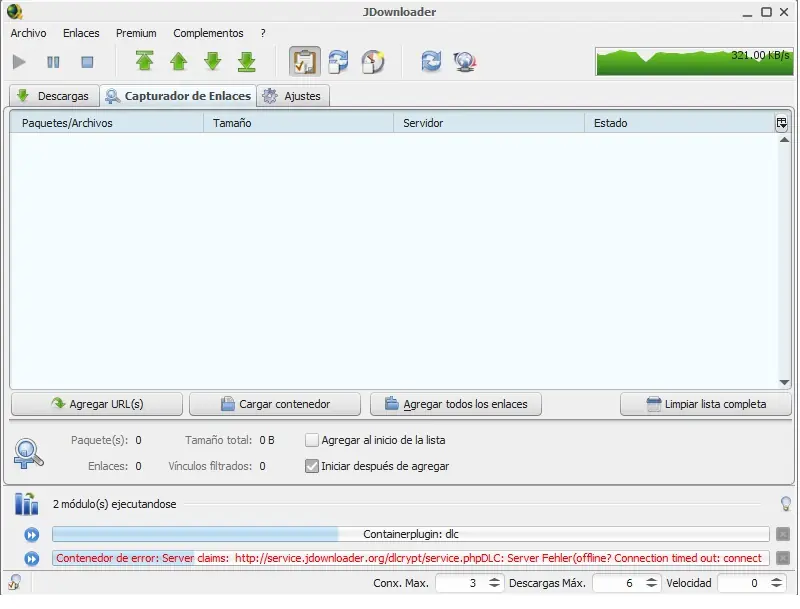Dismiss the Contenedor de error message

pyautogui.click(x=783, y=558)
